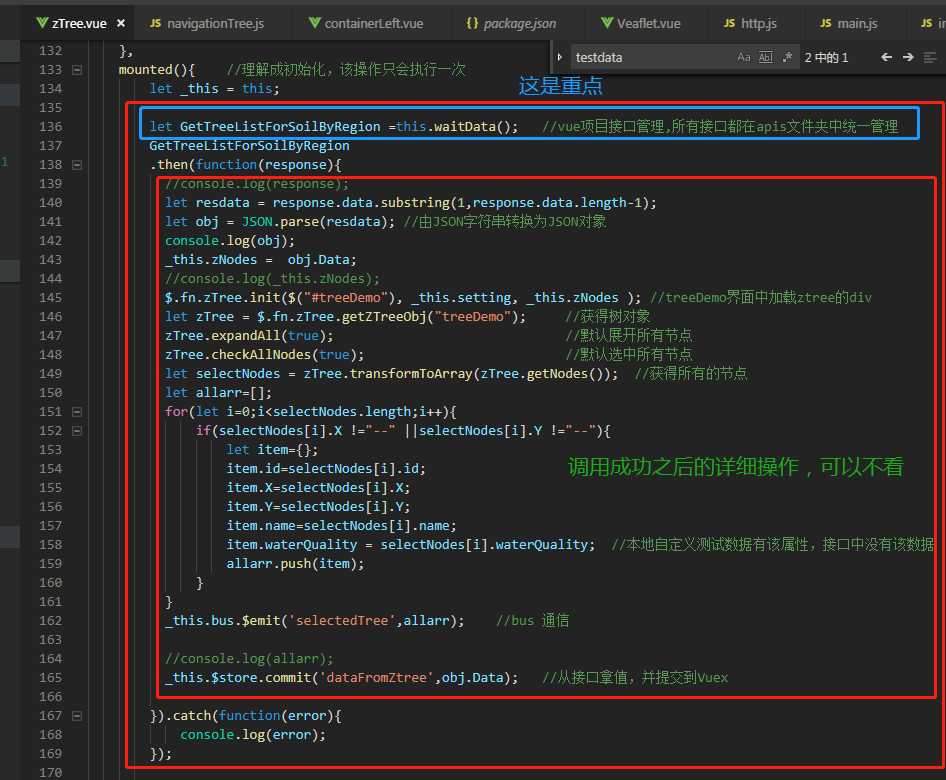This screenshot has width=946, height=780.
Task: Toggle find in selection icon
Action: 930,57
